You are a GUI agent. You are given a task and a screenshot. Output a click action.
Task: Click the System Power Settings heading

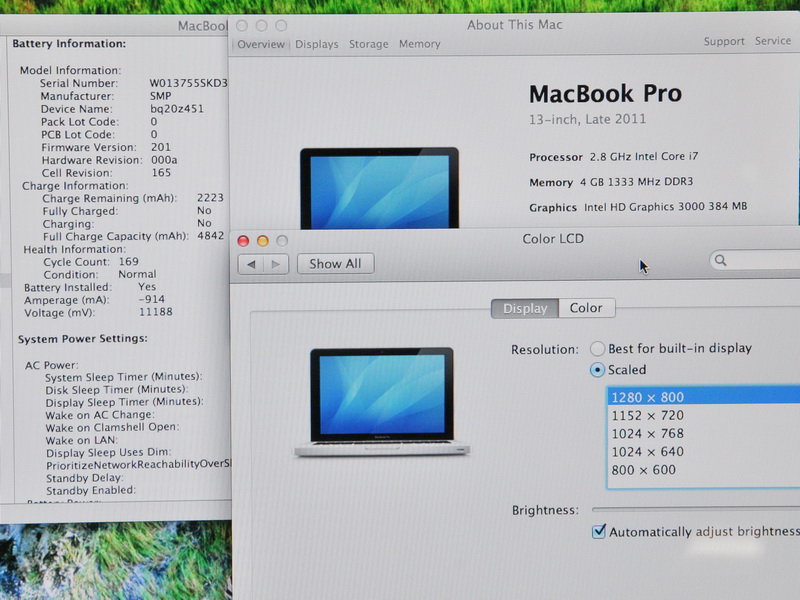coord(83,339)
